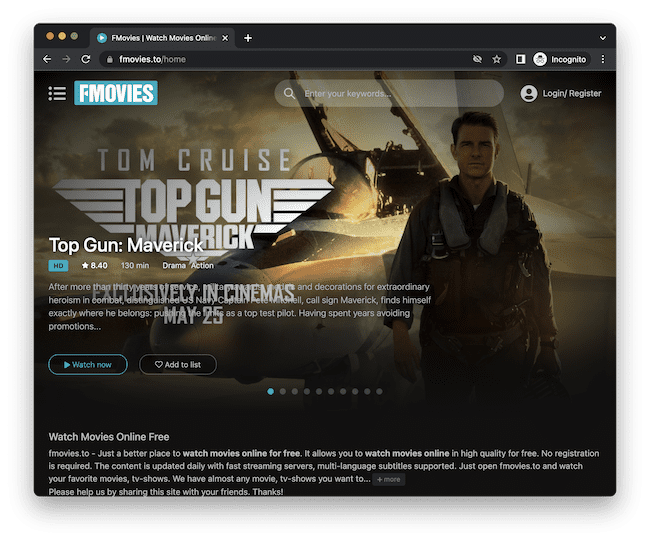
Task: Open the Top Gun: Maverick title
Action: click(126, 245)
